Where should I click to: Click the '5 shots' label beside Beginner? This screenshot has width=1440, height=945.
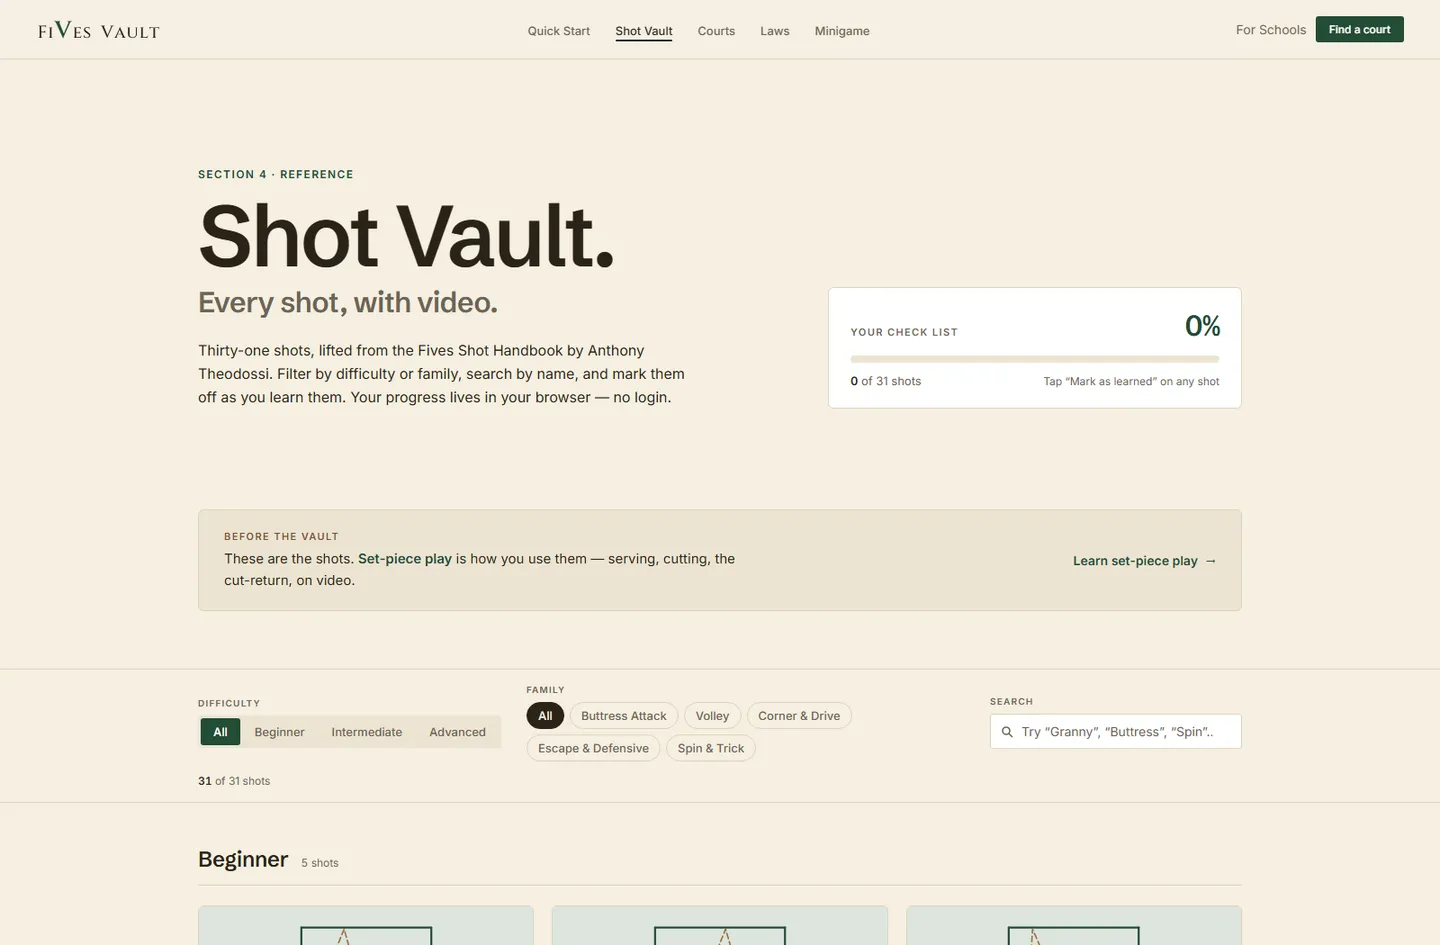coord(320,863)
